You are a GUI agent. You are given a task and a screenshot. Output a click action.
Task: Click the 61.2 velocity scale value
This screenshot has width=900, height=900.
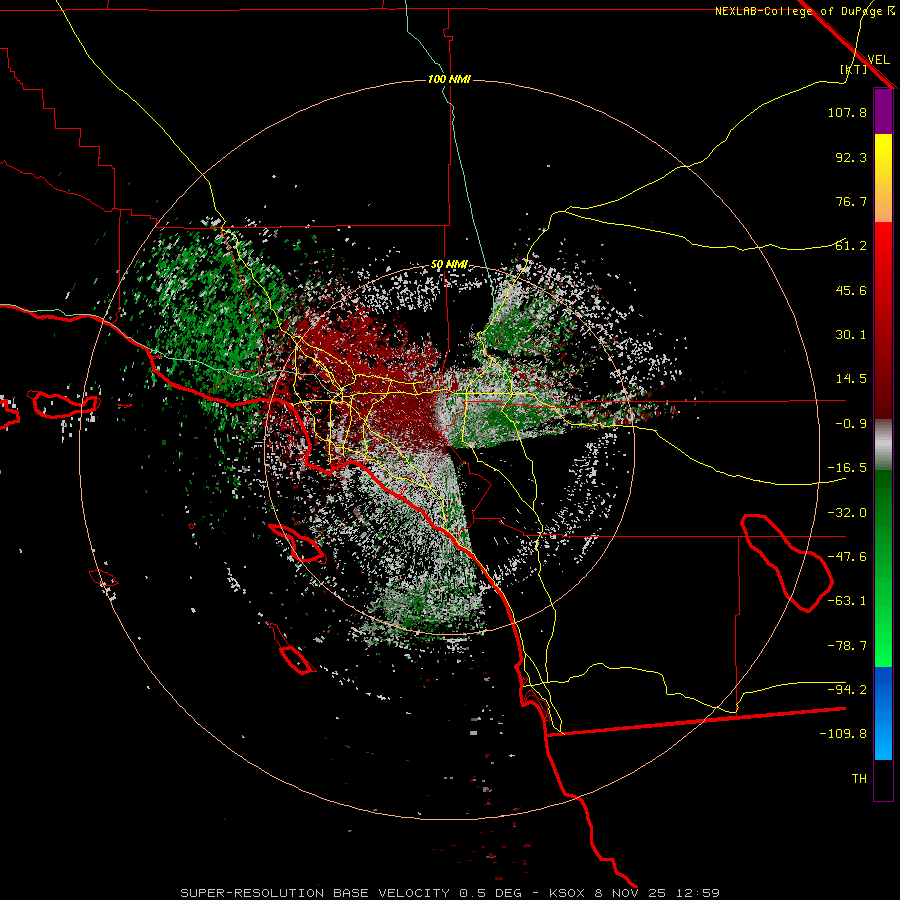click(851, 246)
